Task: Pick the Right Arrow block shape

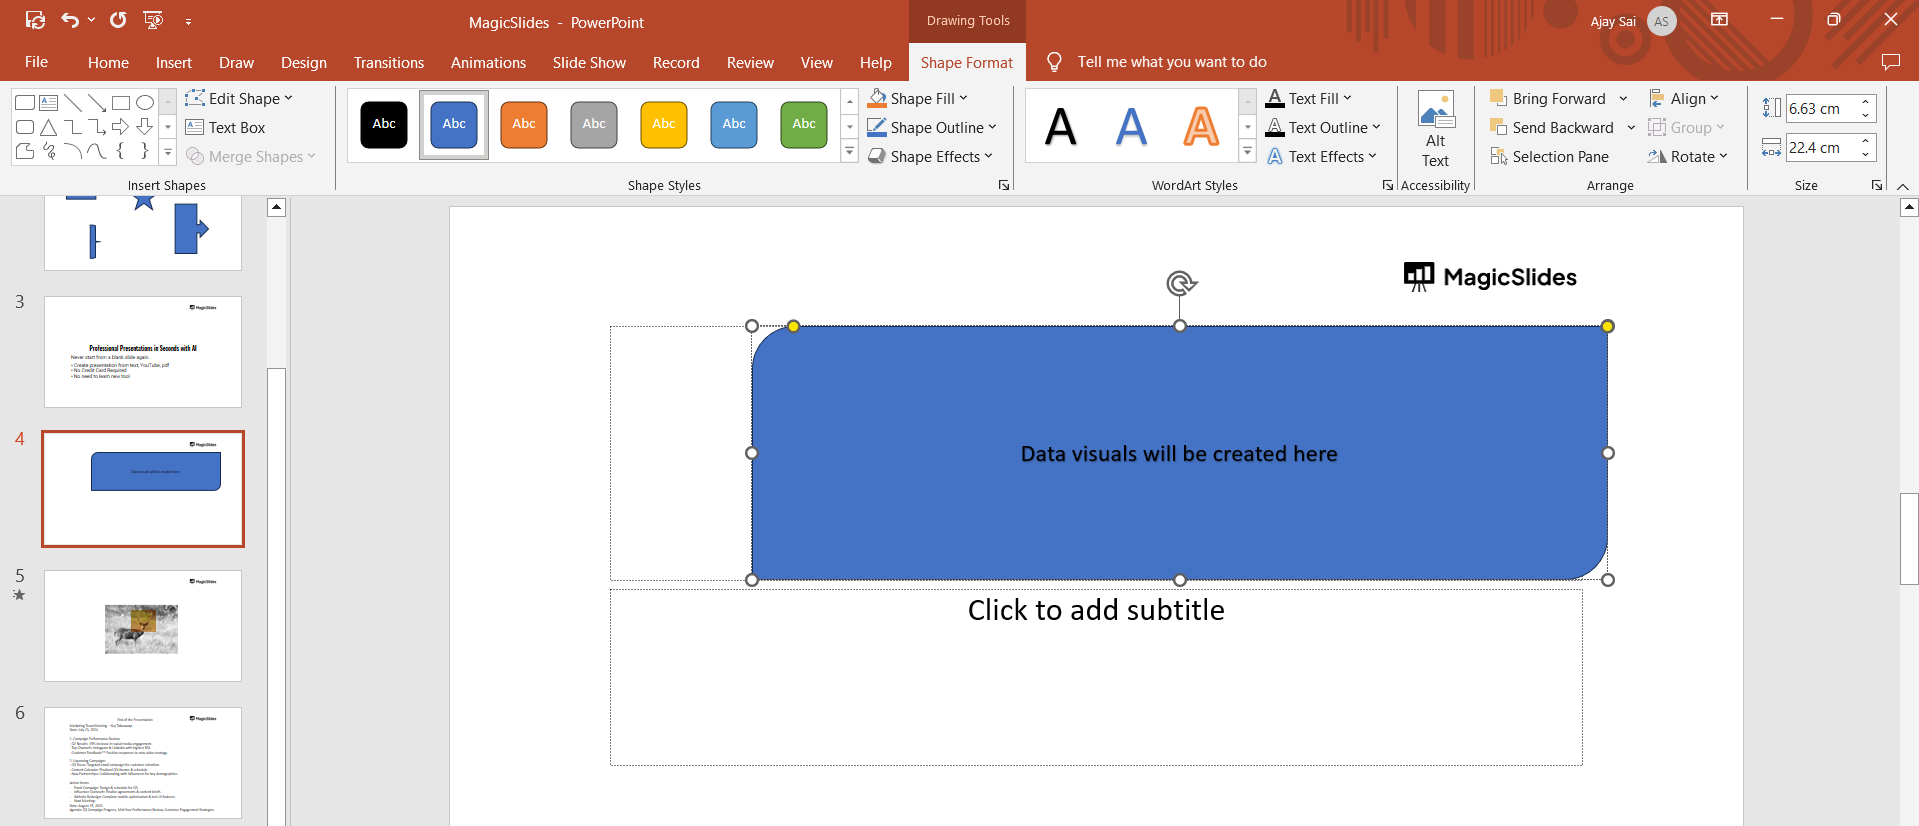Action: (121, 127)
